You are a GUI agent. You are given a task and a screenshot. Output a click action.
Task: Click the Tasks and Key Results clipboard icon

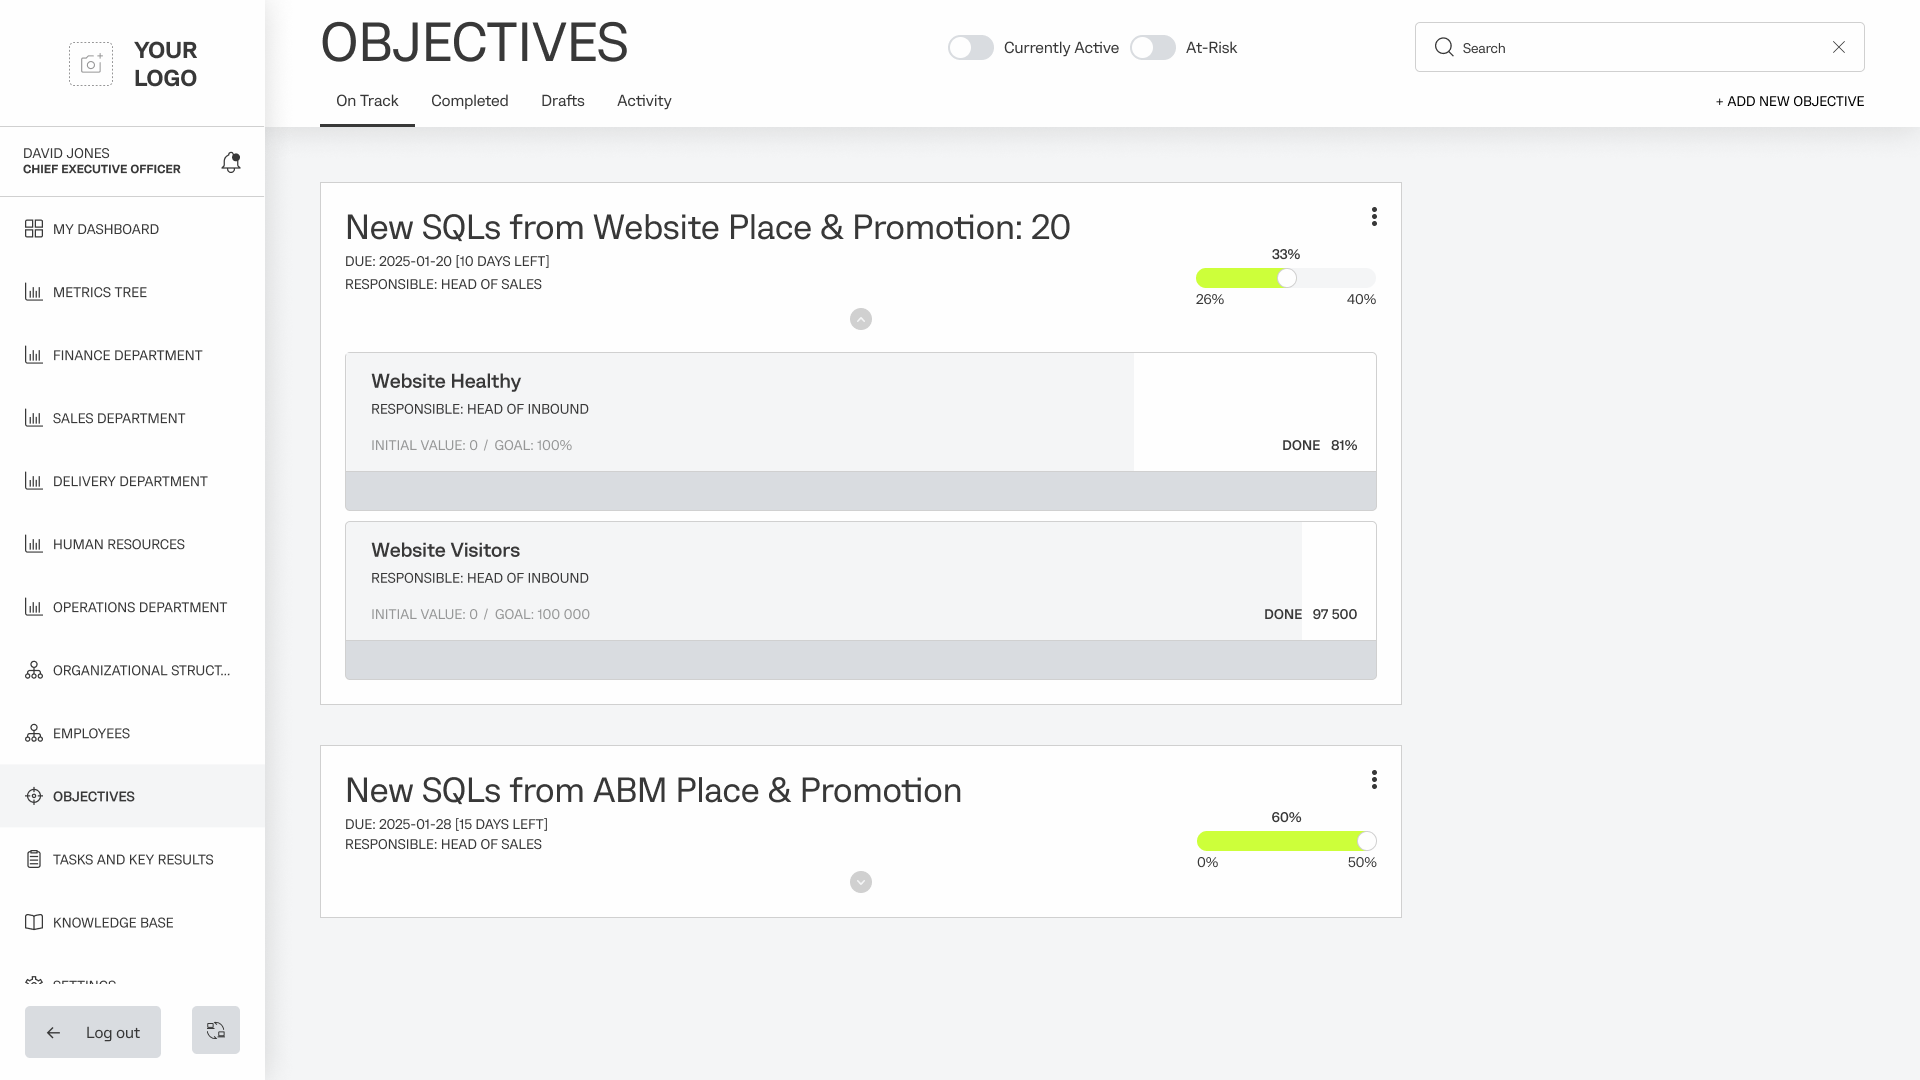[34, 859]
